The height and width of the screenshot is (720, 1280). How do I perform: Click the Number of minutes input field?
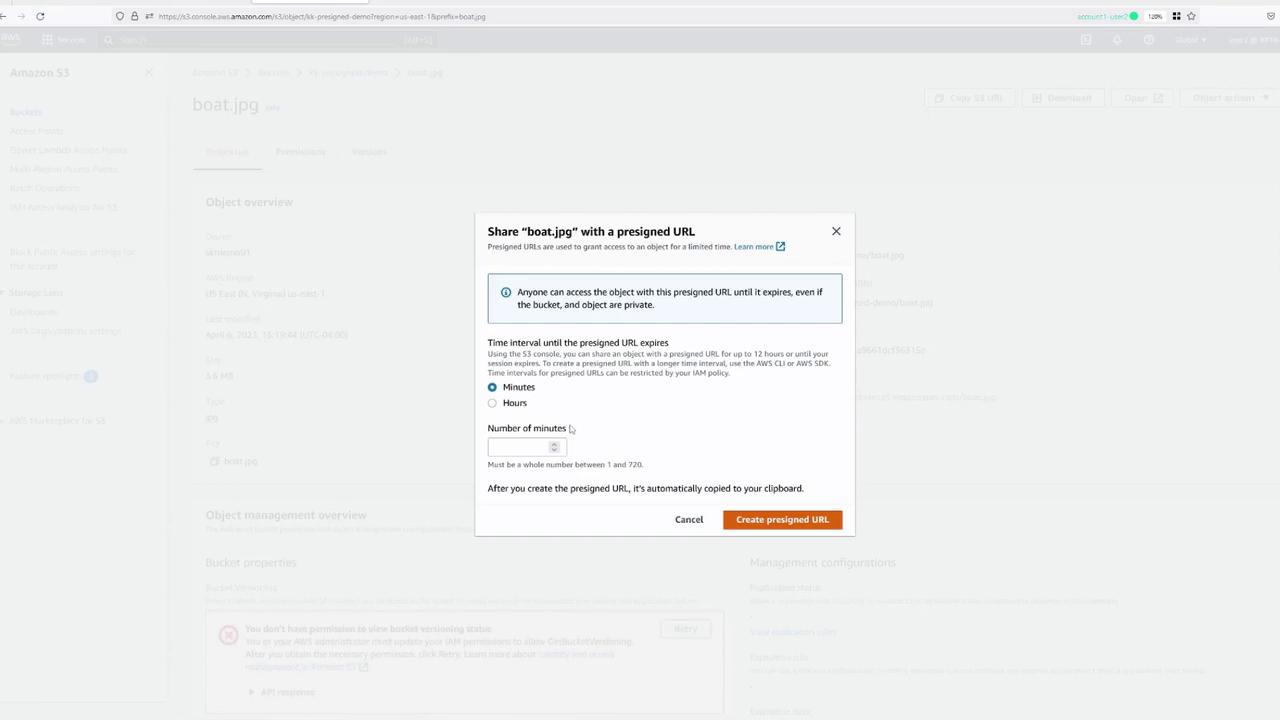[526, 447]
